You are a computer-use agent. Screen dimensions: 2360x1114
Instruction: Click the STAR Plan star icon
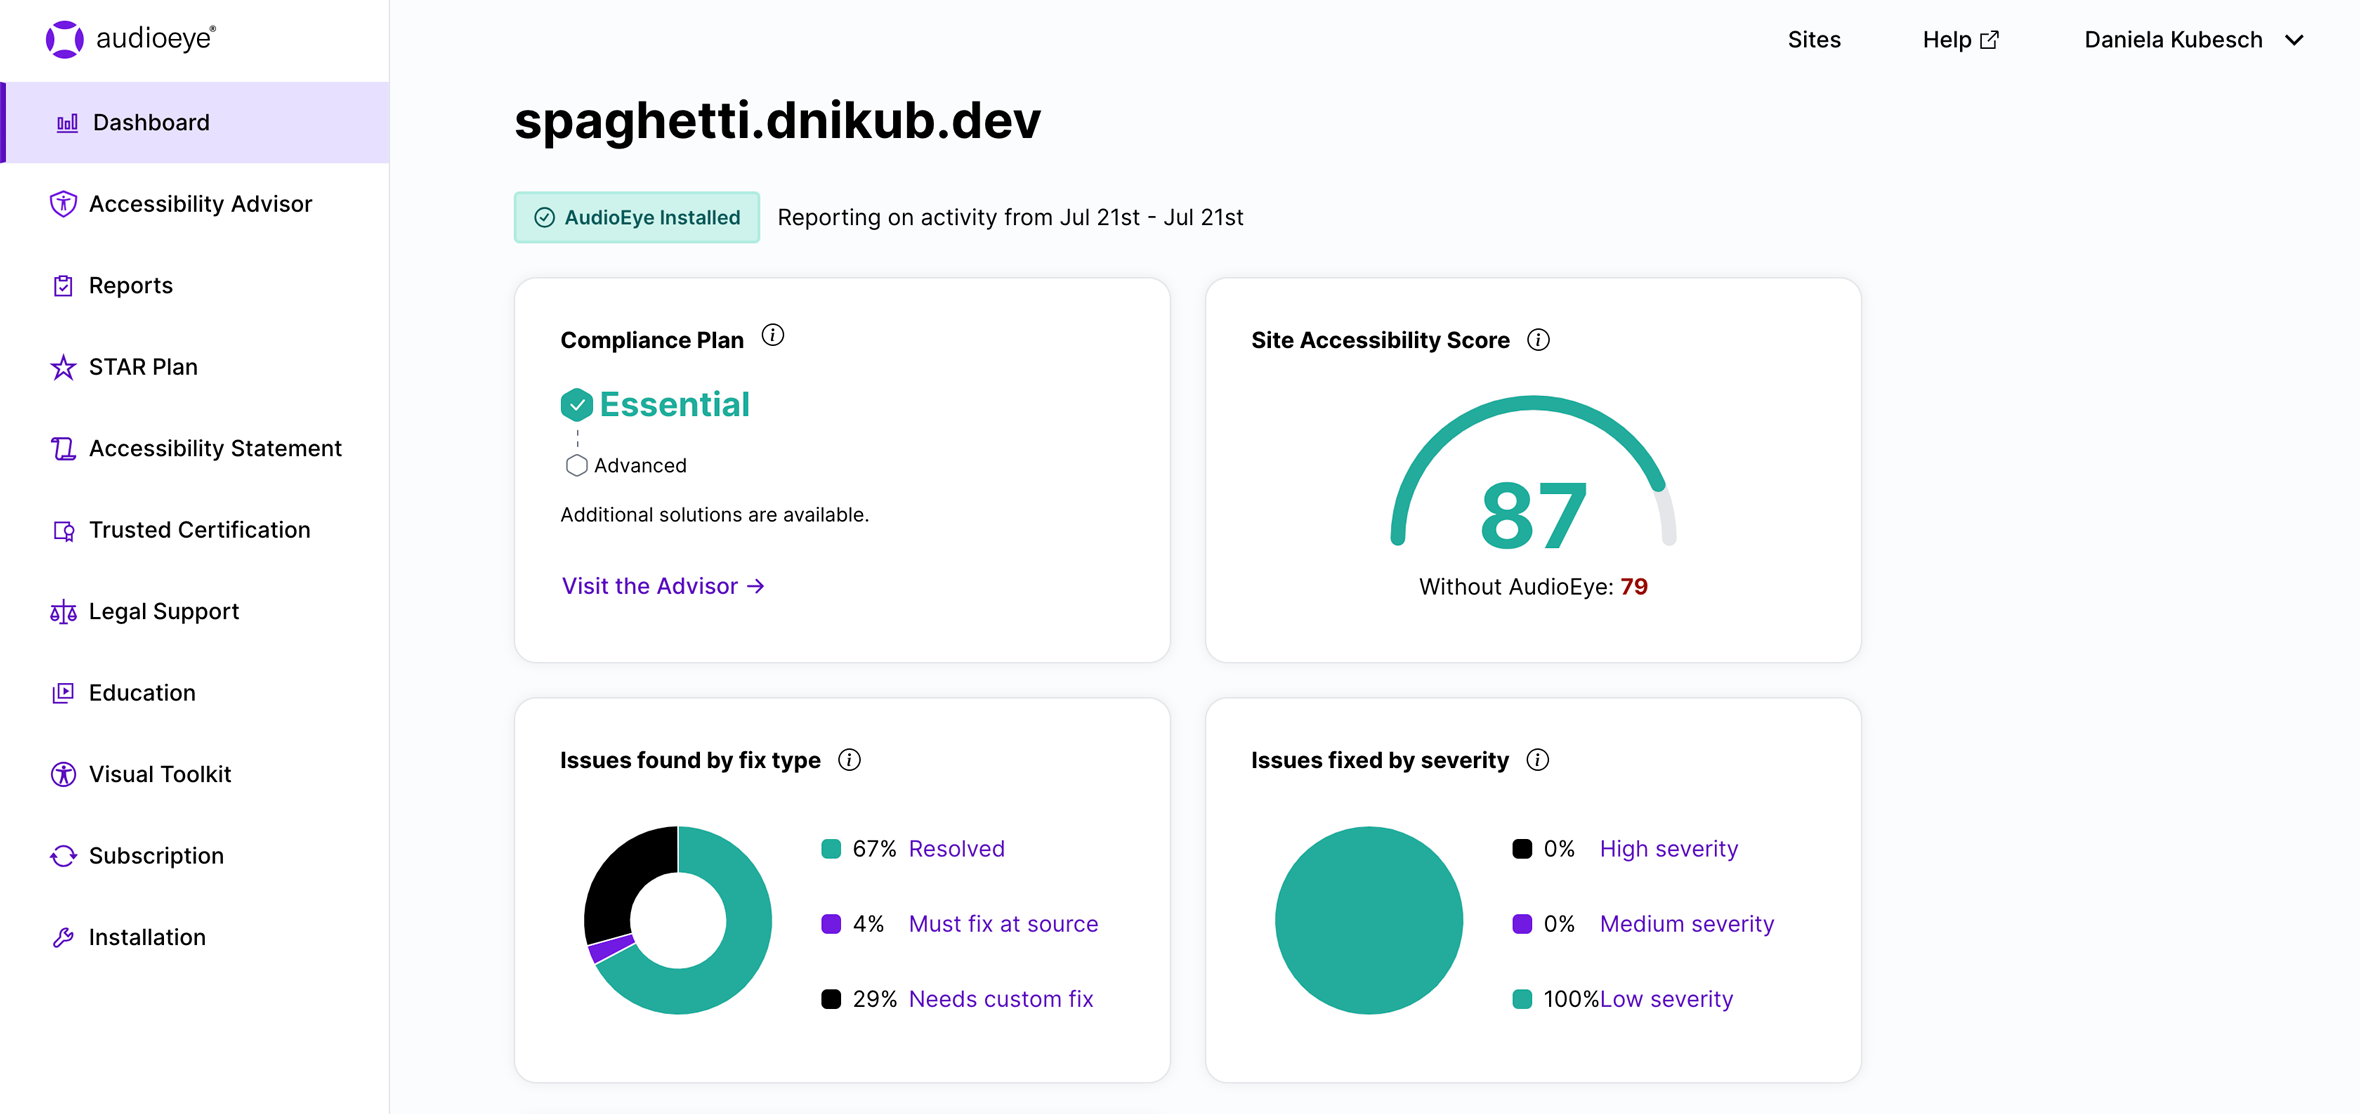63,367
